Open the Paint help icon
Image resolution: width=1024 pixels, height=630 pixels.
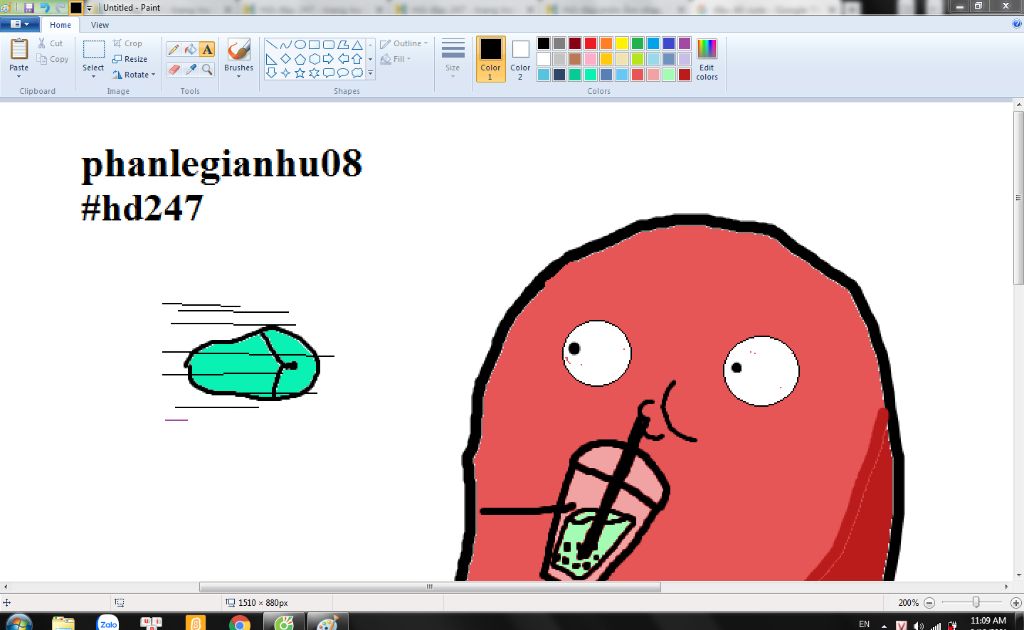click(x=1017, y=24)
